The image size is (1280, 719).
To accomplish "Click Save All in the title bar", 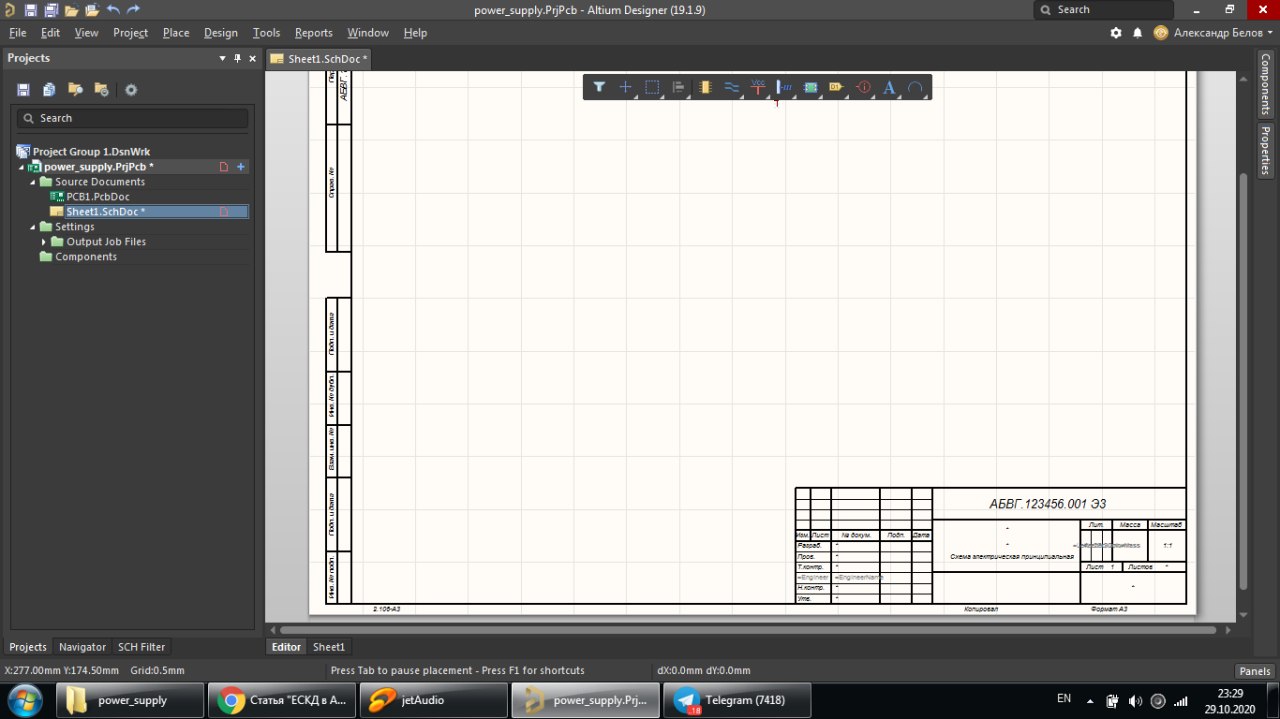I will pyautogui.click(x=49, y=10).
